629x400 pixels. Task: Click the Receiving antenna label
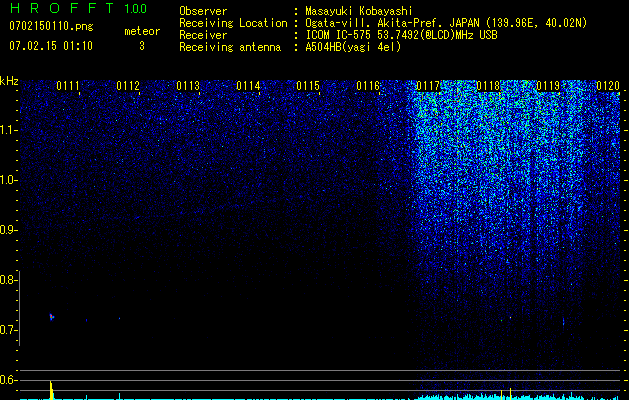[x=230, y=47]
